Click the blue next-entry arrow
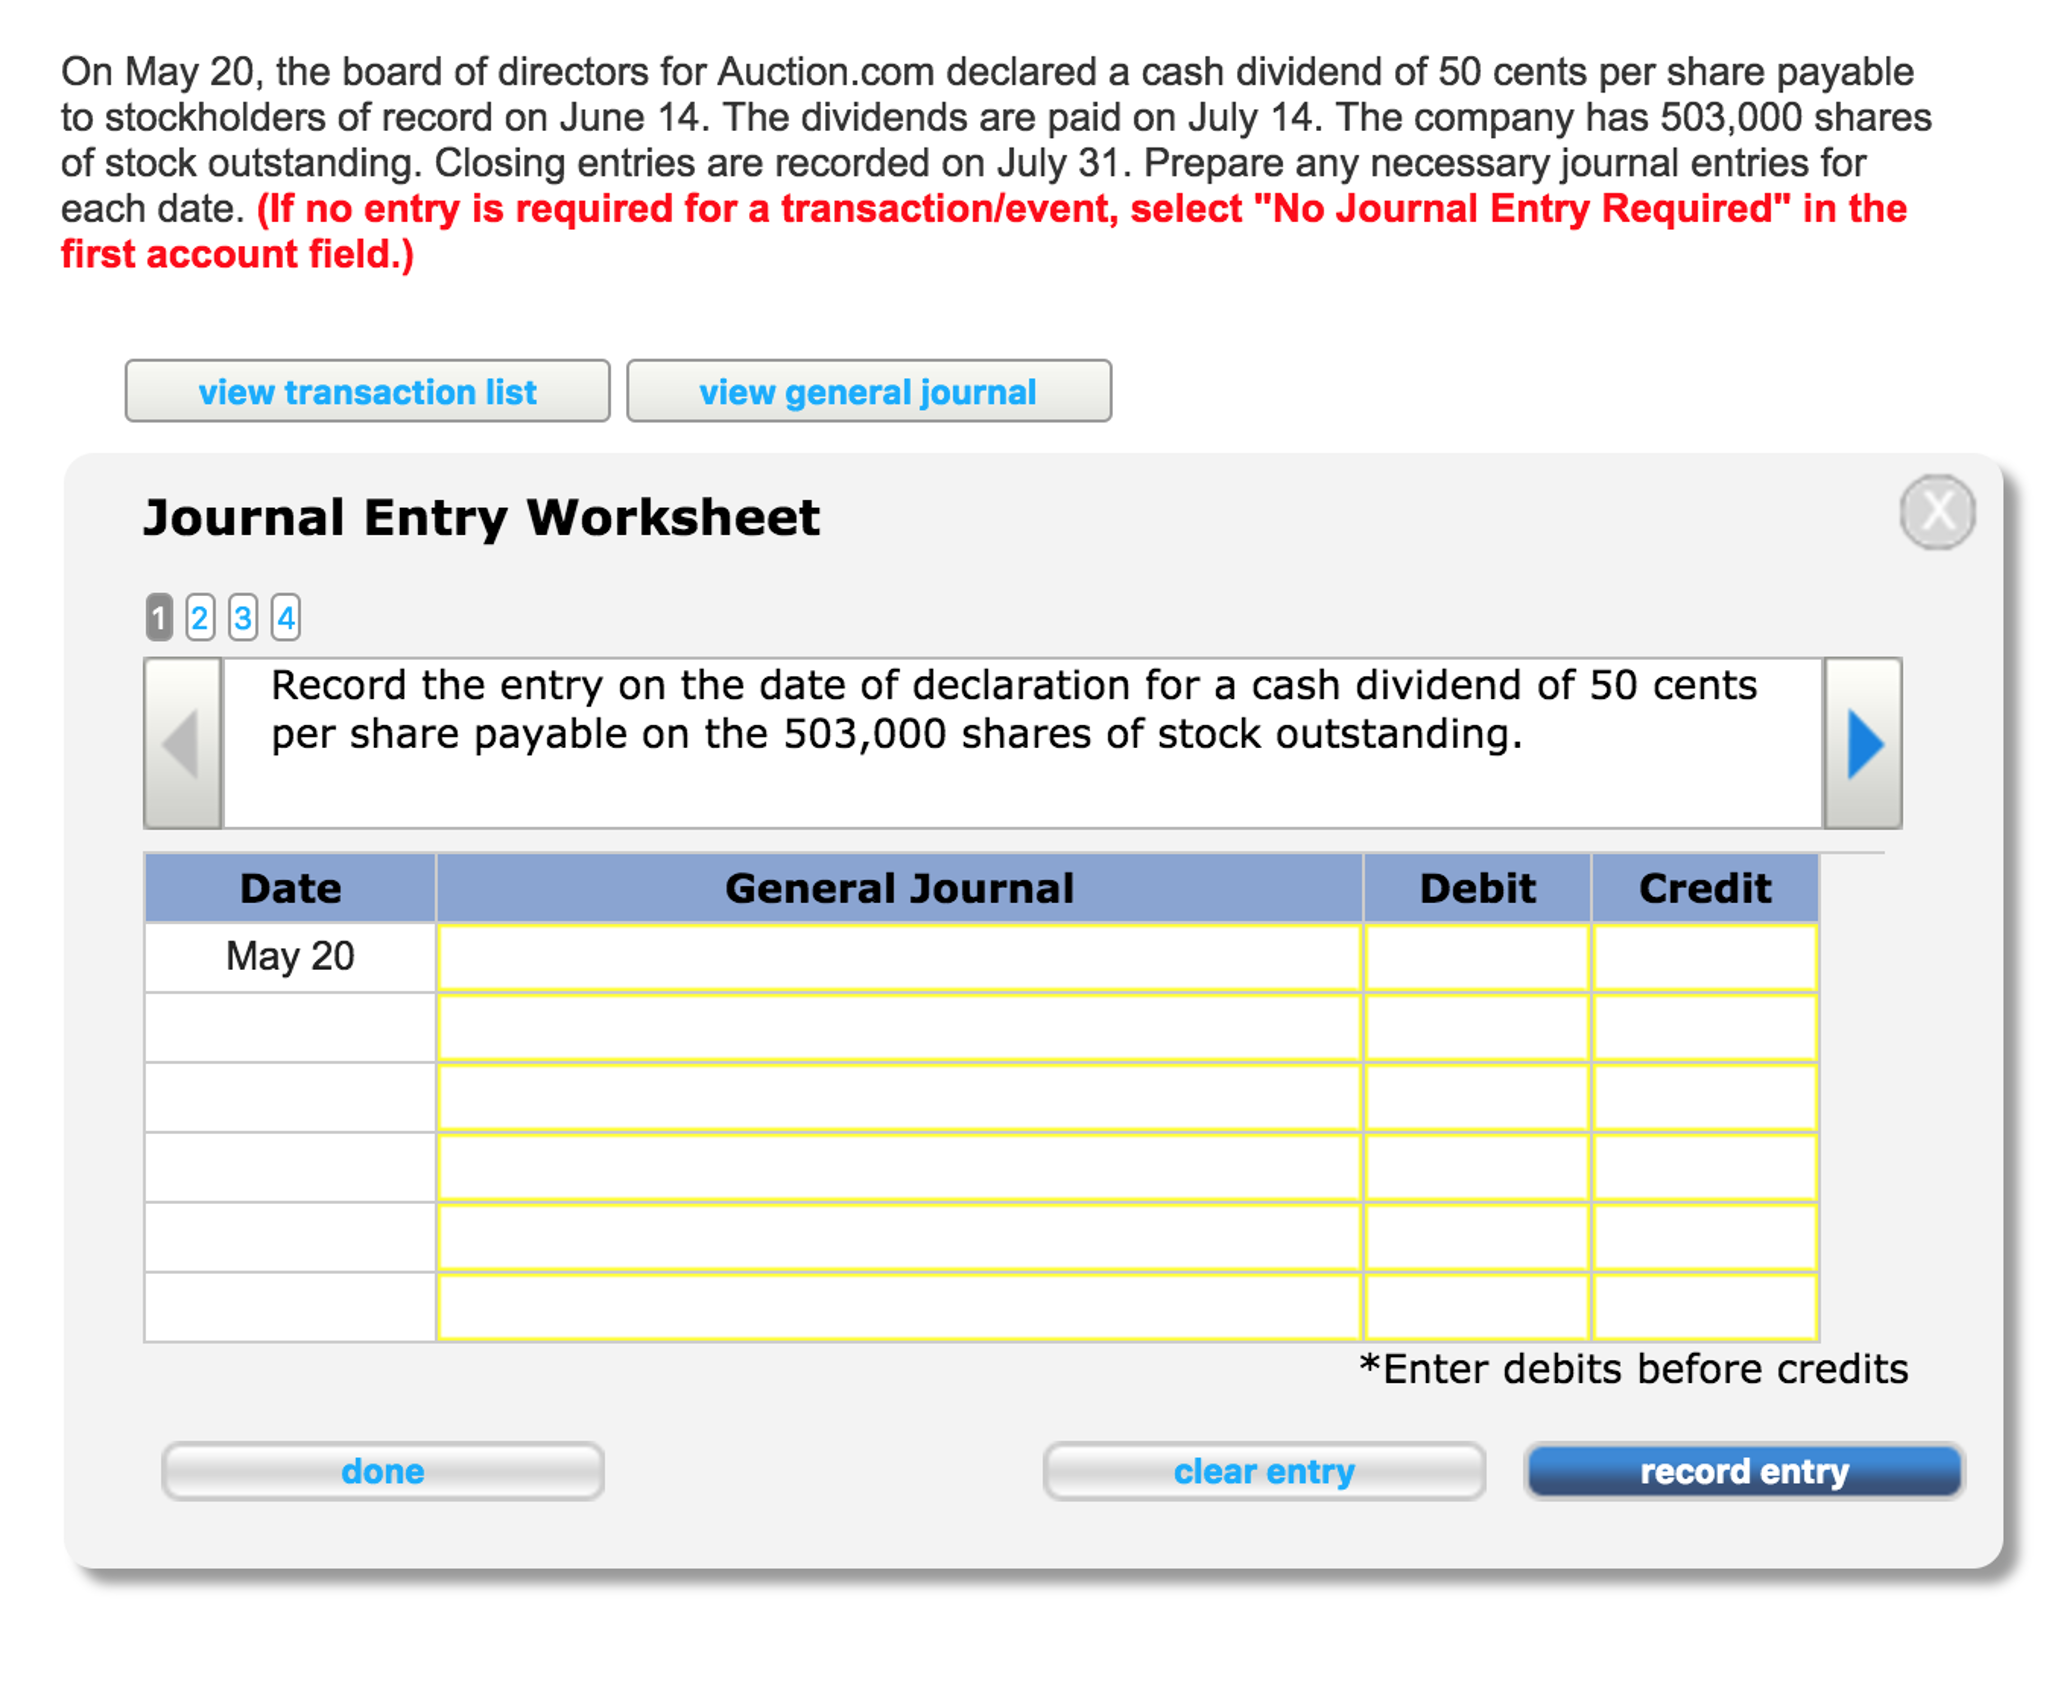The width and height of the screenshot is (2046, 1681). (x=1861, y=743)
